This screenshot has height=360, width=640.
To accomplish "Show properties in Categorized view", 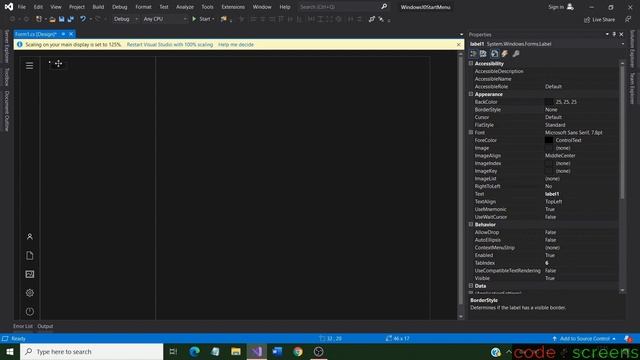I will [473, 53].
